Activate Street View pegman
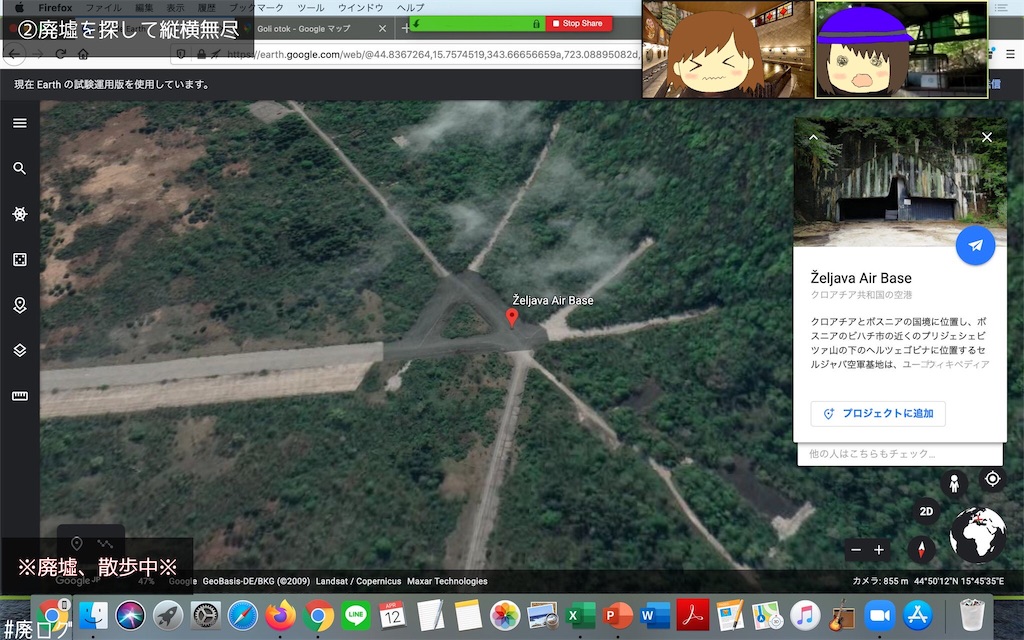Viewport: 1024px width, 640px height. (954, 484)
